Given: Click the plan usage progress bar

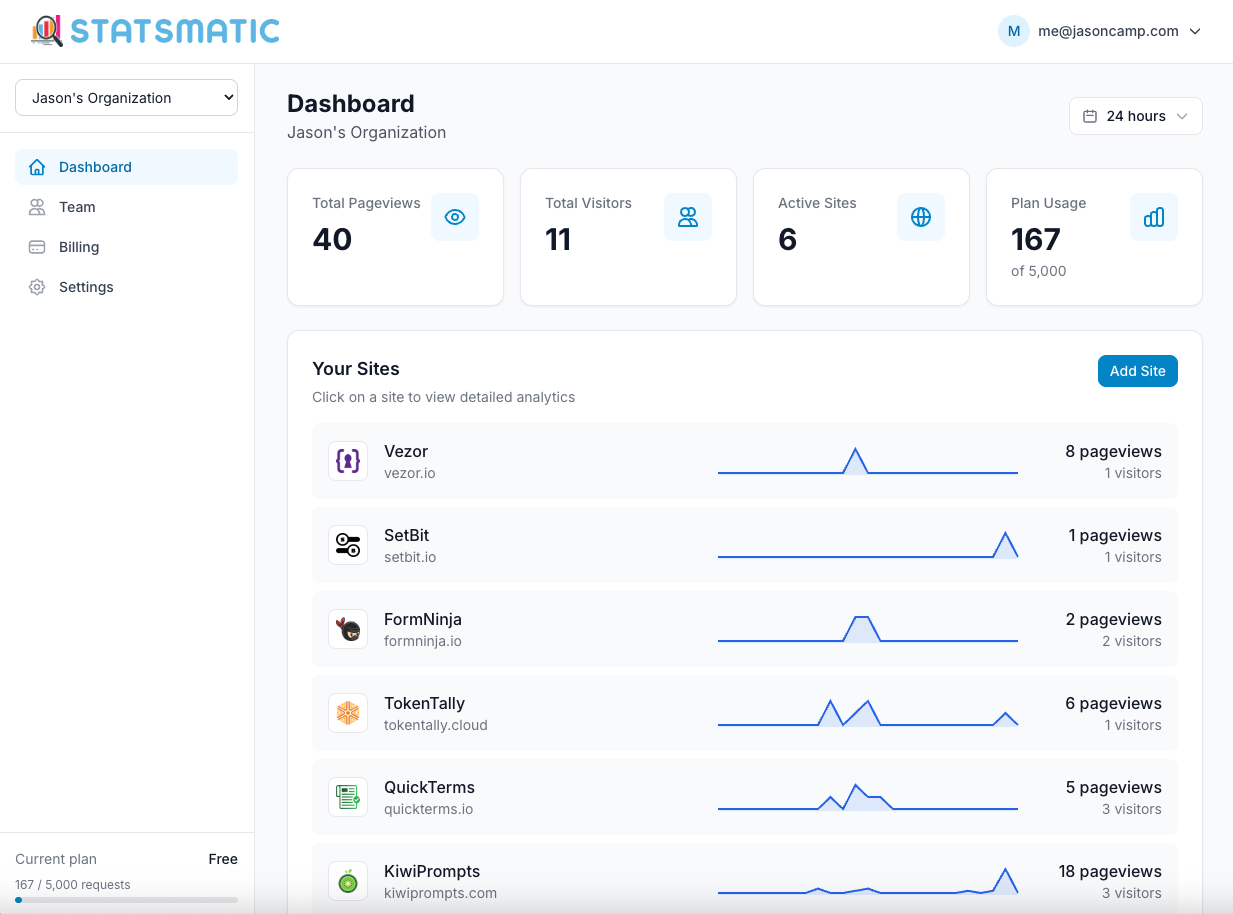Looking at the screenshot, I should pos(126,899).
